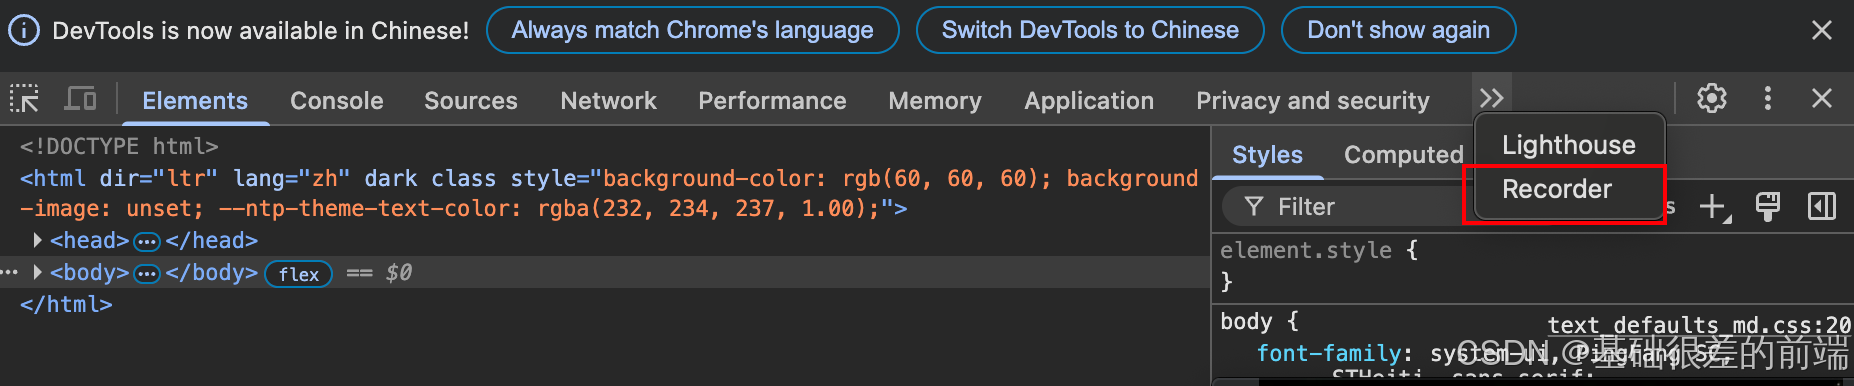
Task: Click the info icon in notification bar
Action: [x=24, y=31]
